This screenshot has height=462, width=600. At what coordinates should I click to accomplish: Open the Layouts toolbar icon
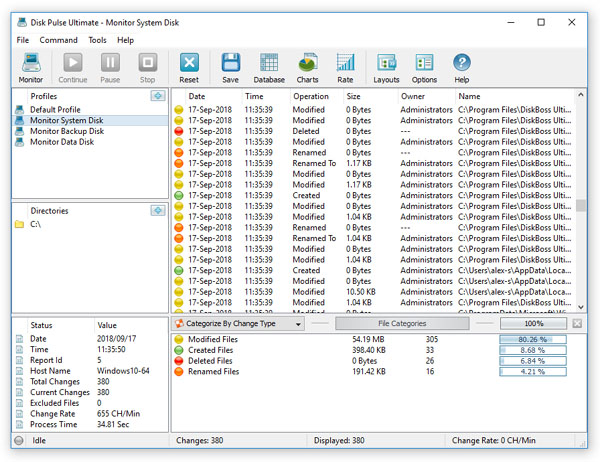[386, 63]
